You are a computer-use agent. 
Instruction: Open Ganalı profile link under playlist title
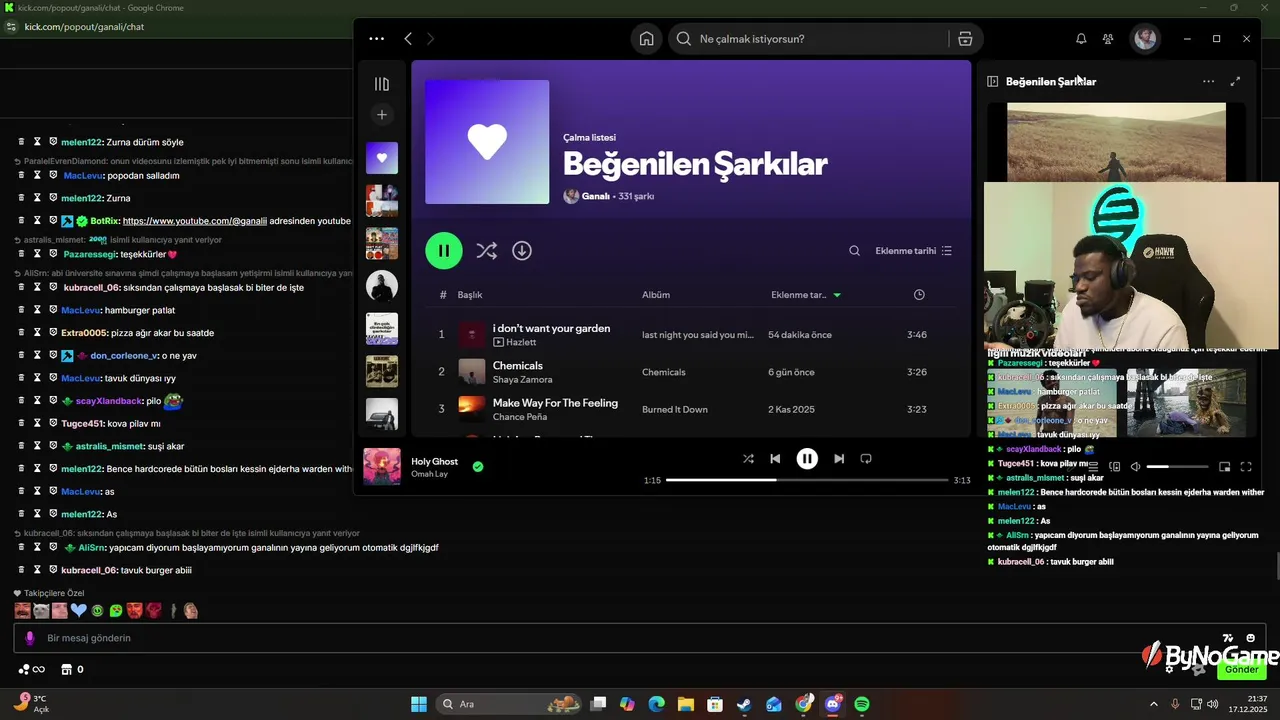coord(596,196)
